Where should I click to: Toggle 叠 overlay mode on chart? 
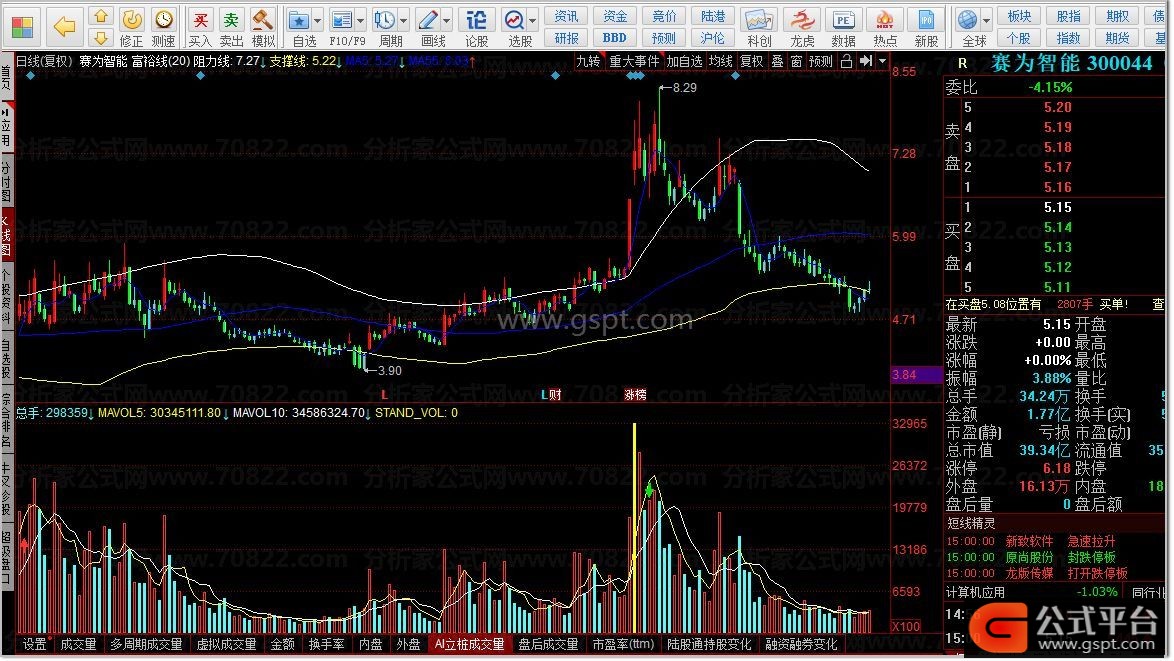pyautogui.click(x=778, y=61)
